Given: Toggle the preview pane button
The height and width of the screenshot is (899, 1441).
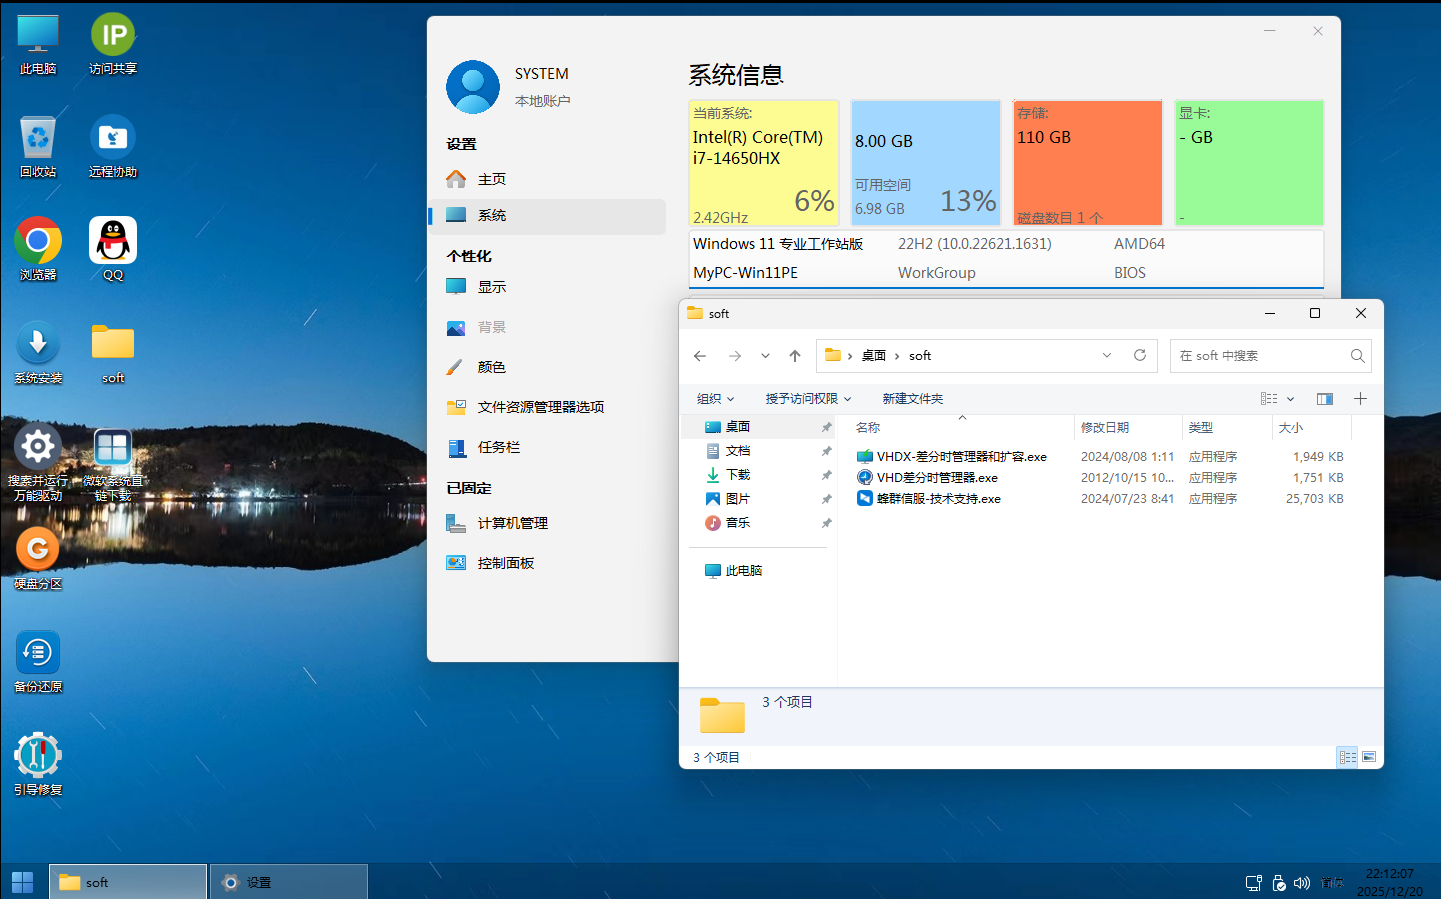Looking at the screenshot, I should (x=1324, y=399).
